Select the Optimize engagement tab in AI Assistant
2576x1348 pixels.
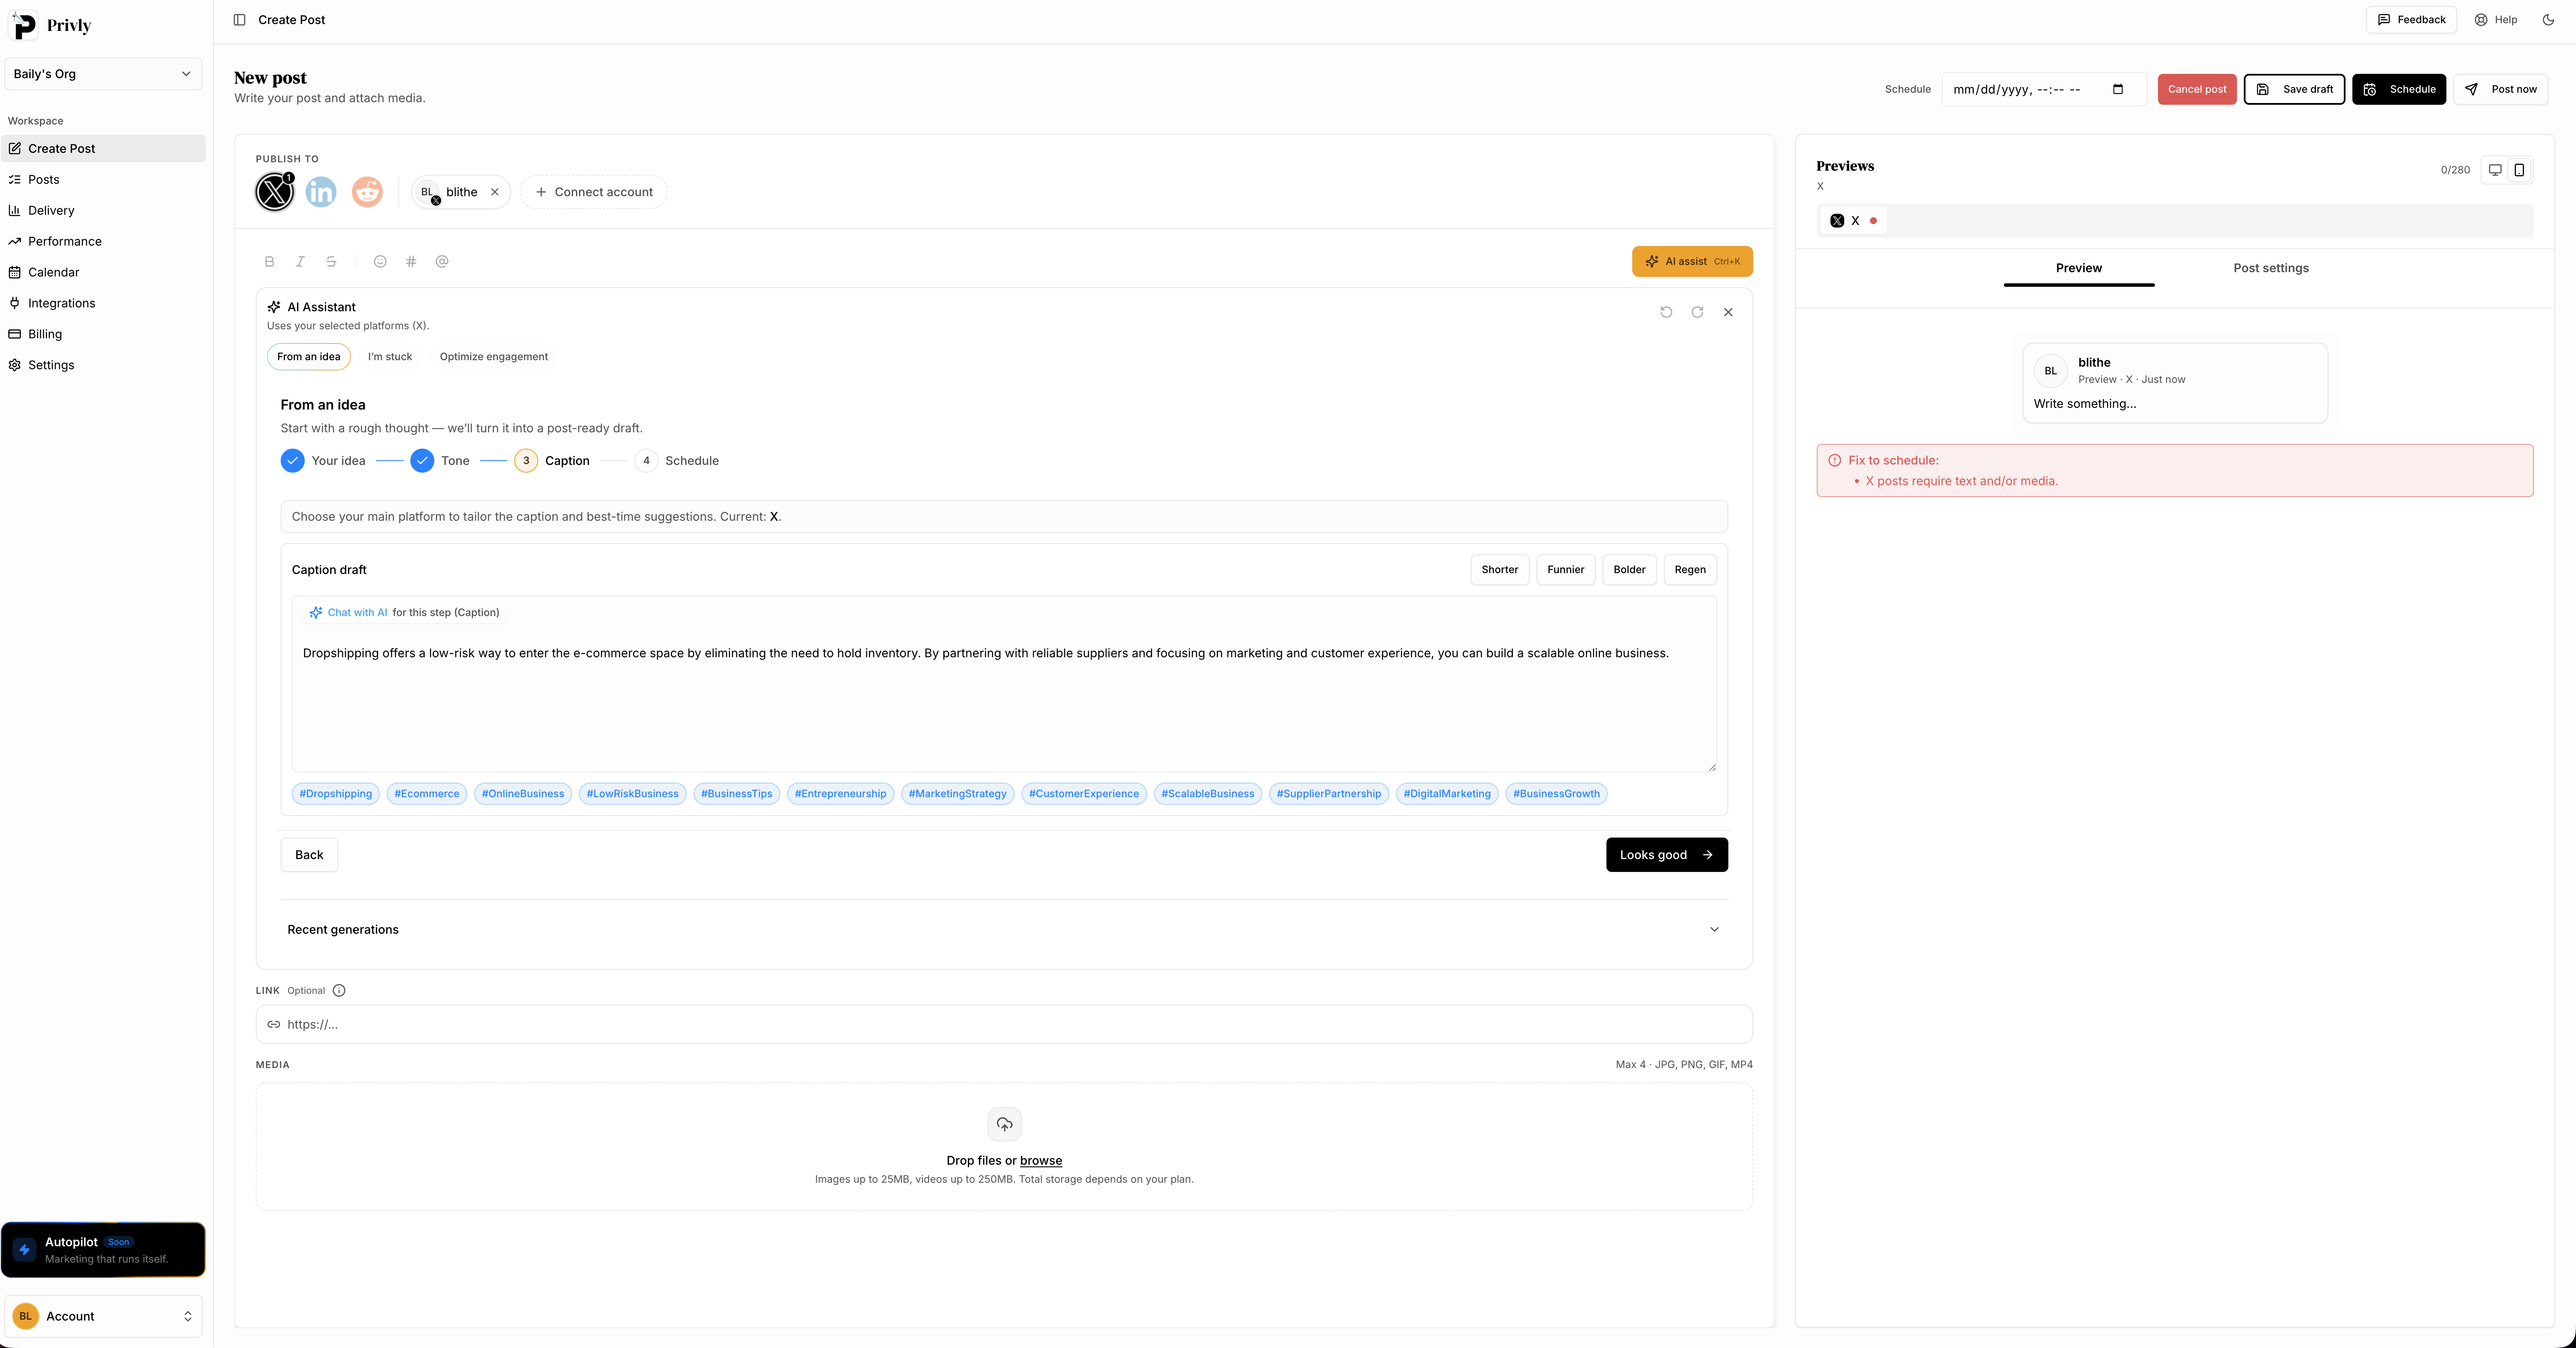(x=493, y=356)
